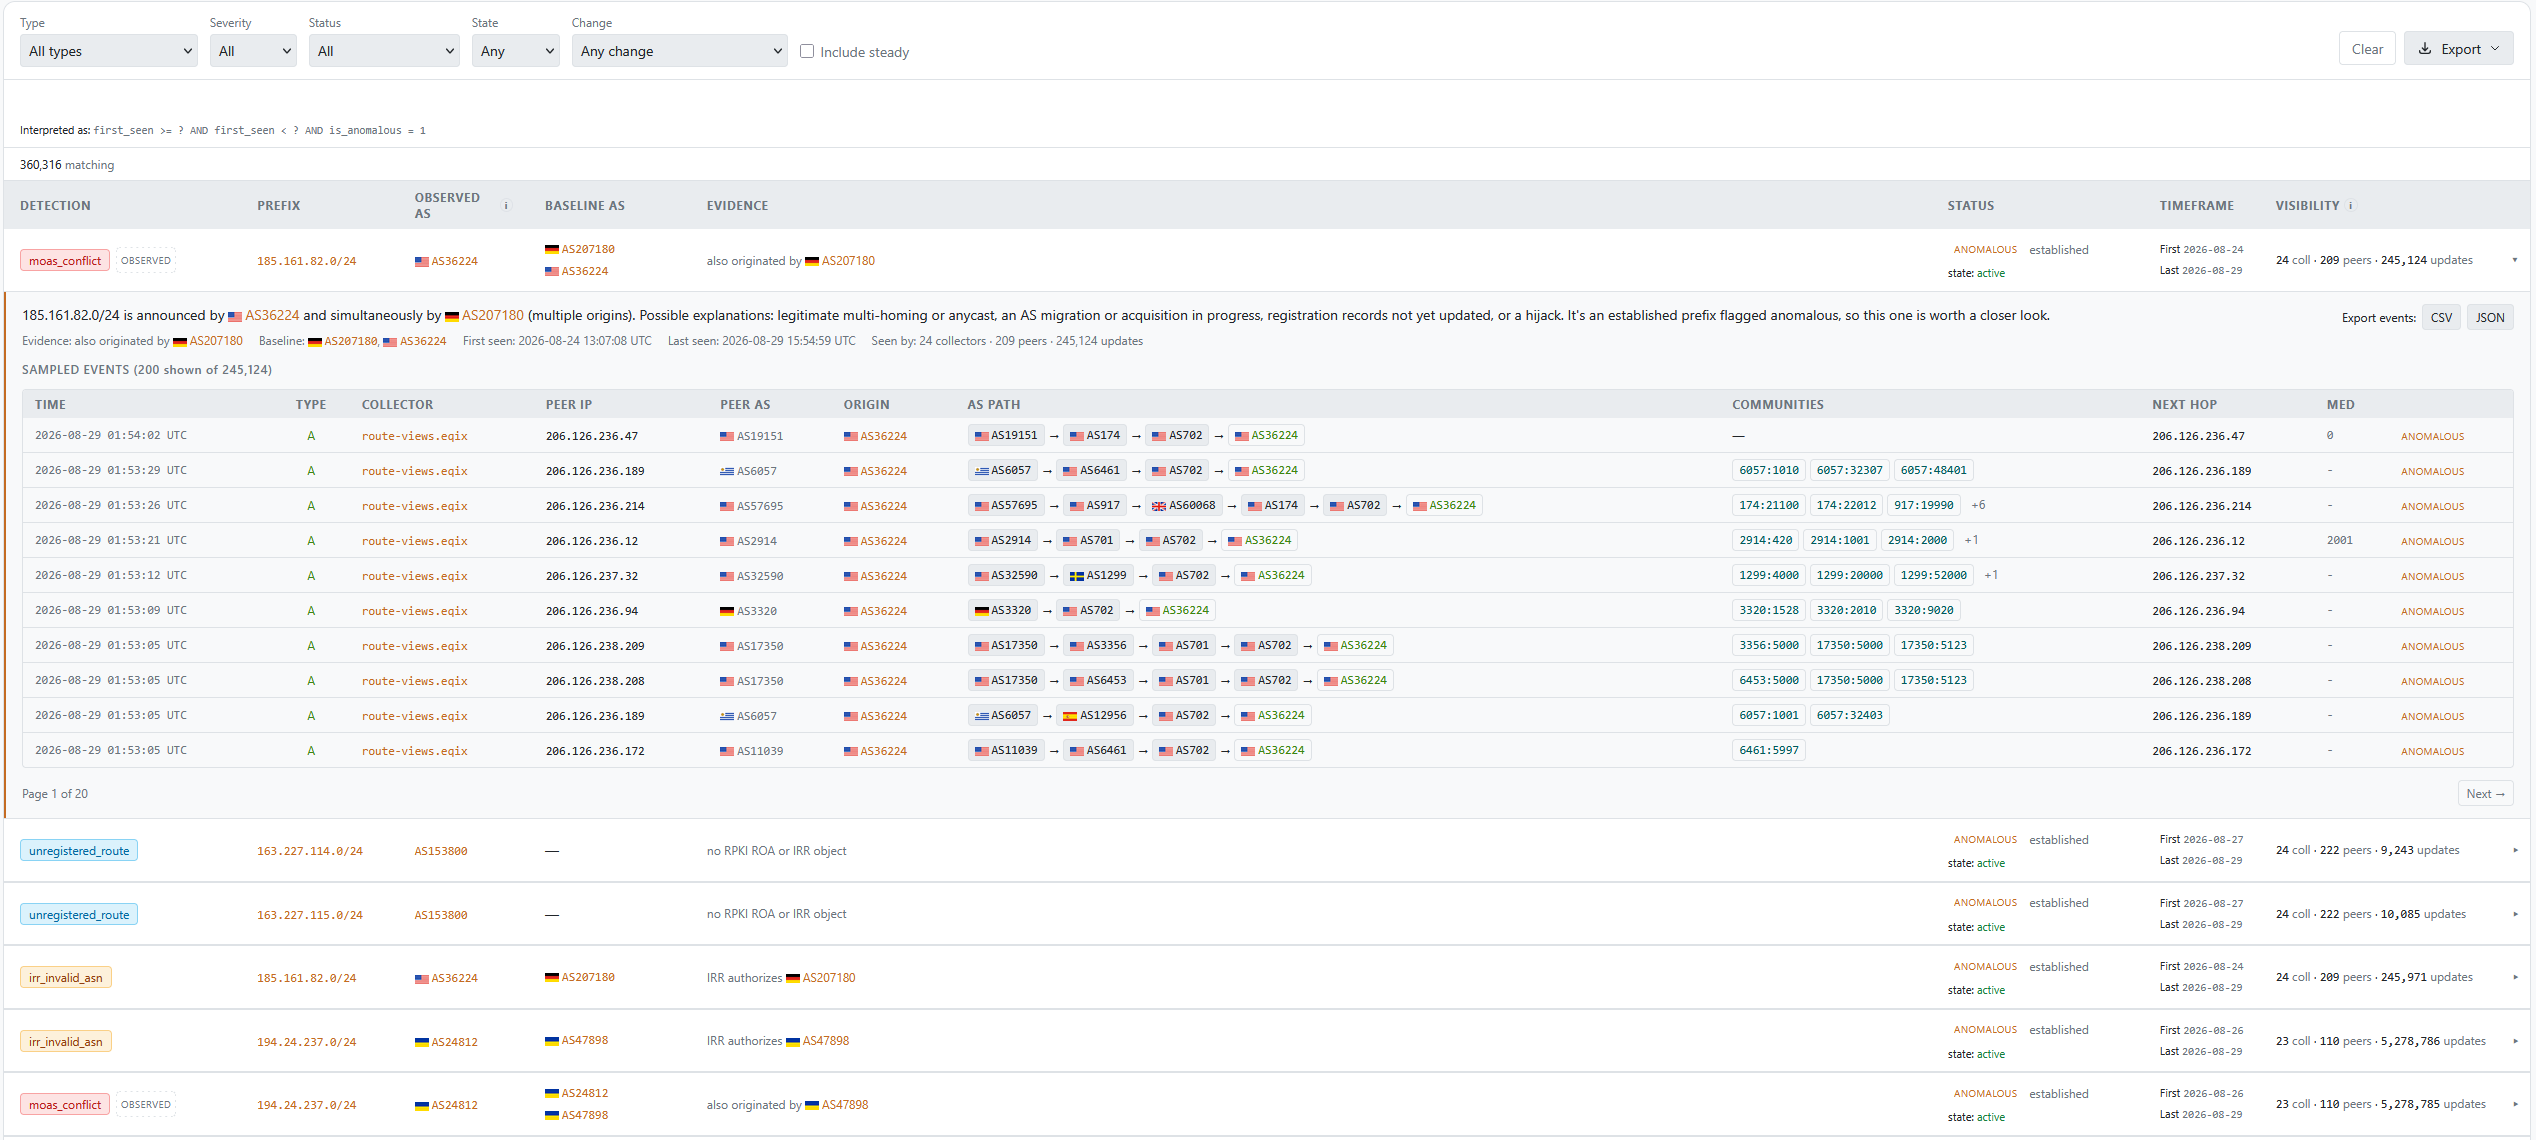Screen dimensions: 2536x1140
Task: Open prefix 185.161.82.0/24 in the moas_conflict row
Action: point(306,261)
